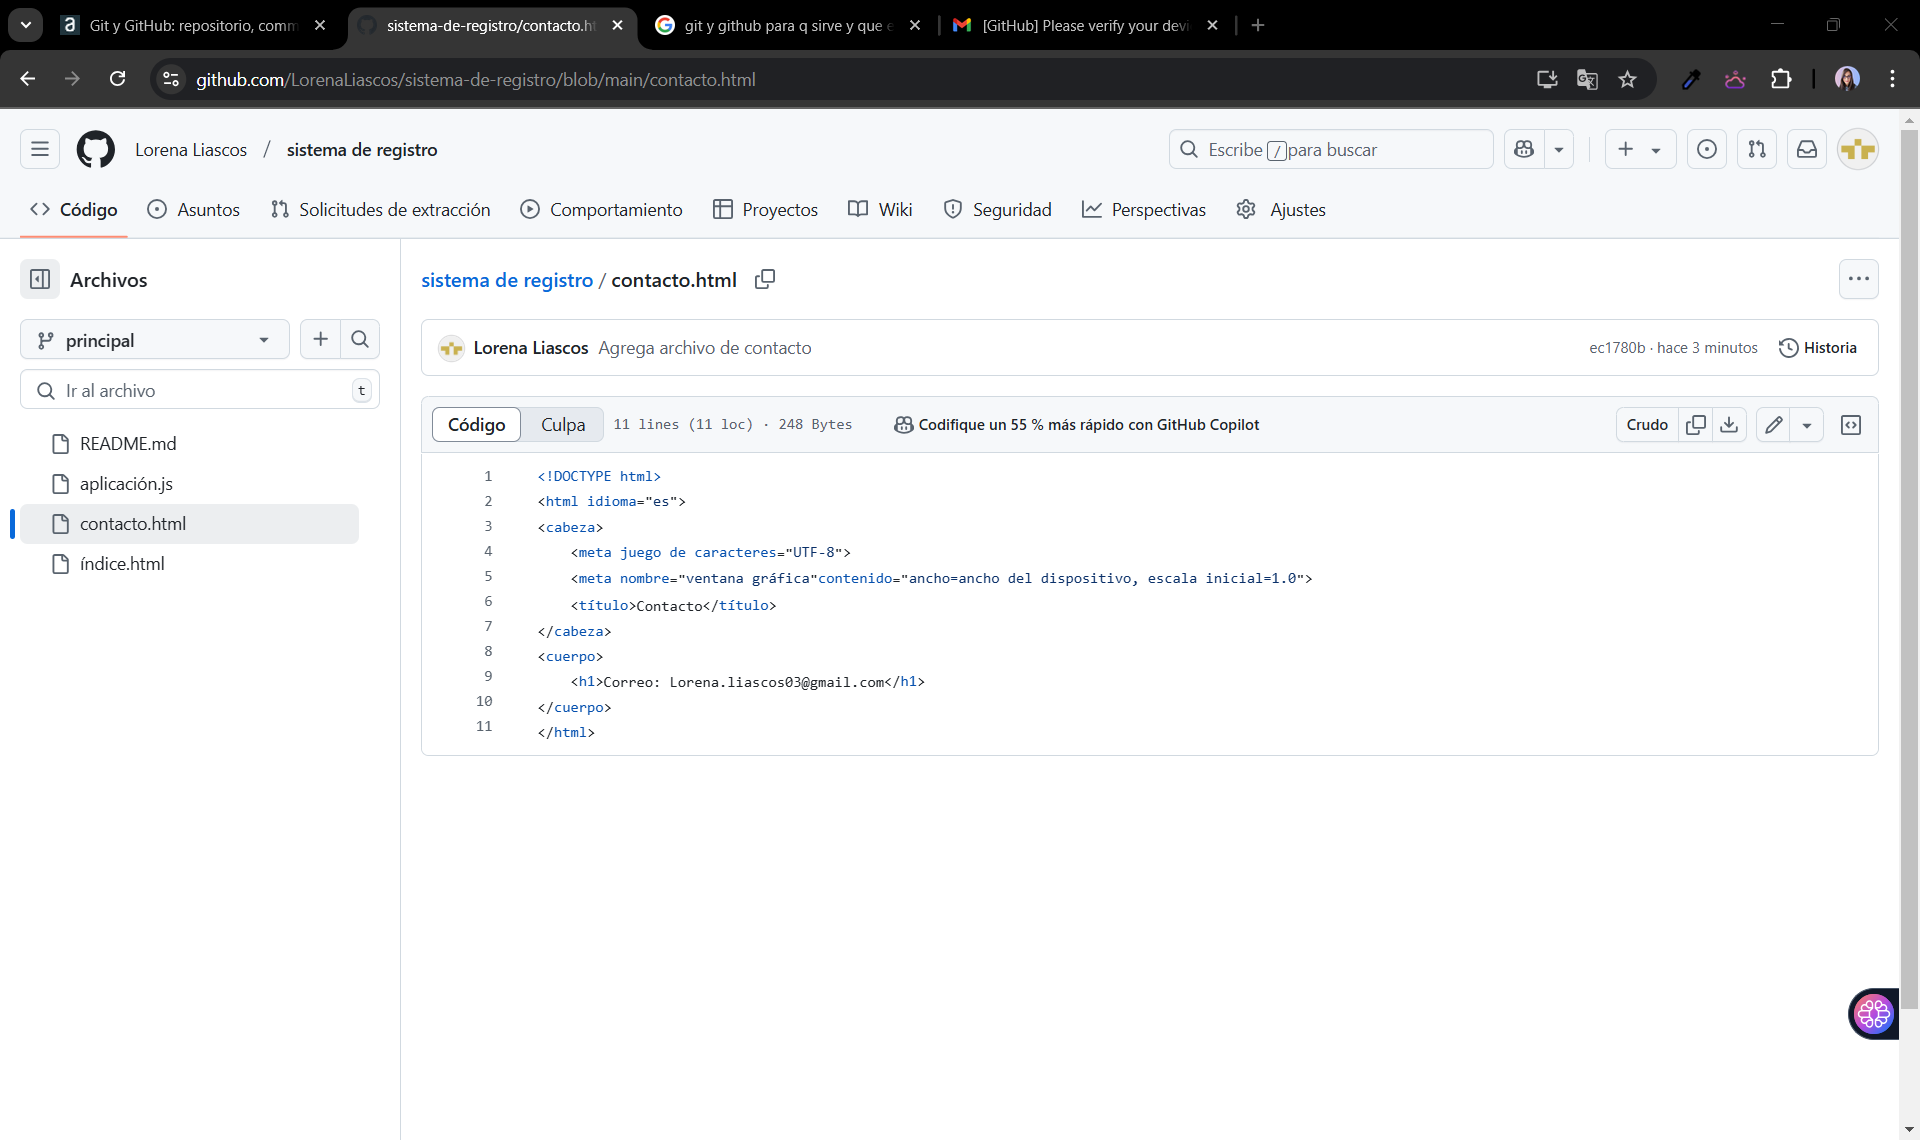Viewport: 1920px width, 1140px height.
Task: Click the download raw file icon
Action: 1730,425
